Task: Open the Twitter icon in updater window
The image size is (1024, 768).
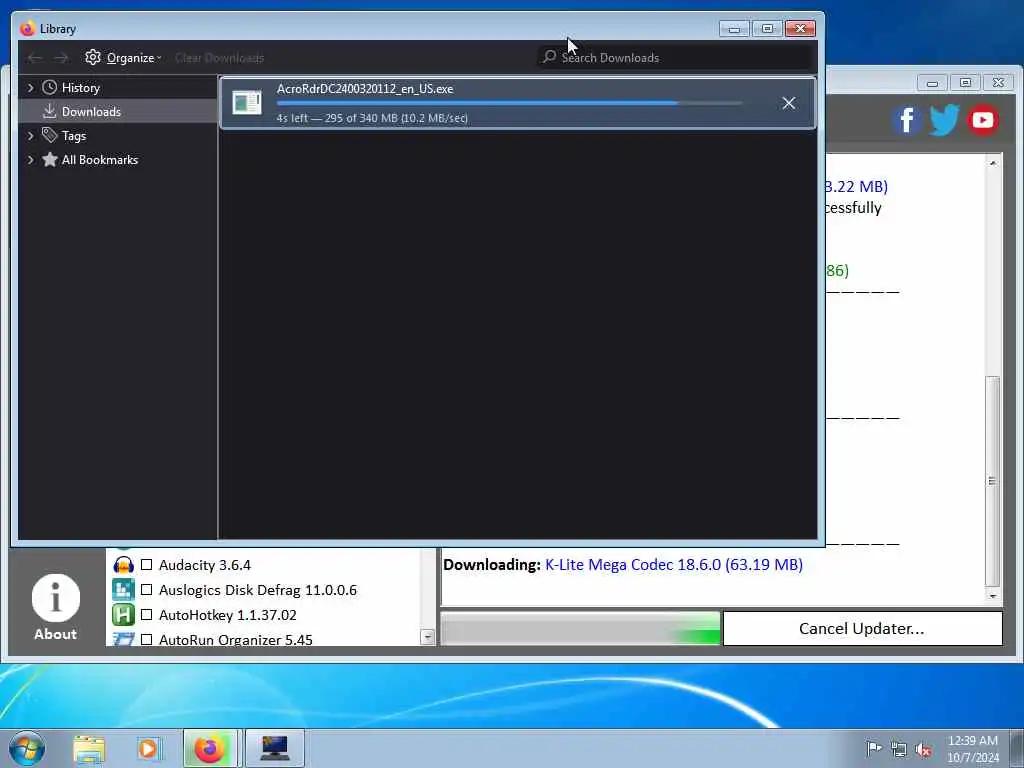Action: [x=944, y=120]
